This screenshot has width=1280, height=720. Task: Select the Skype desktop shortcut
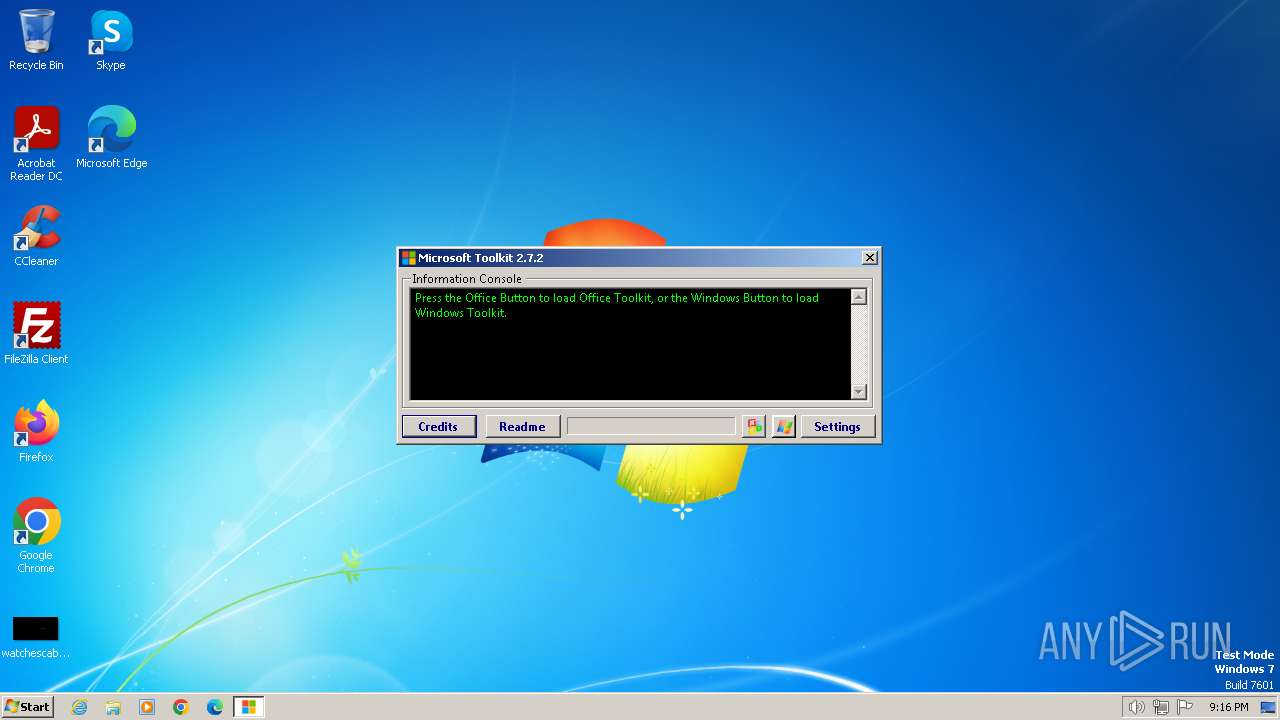[x=111, y=40]
